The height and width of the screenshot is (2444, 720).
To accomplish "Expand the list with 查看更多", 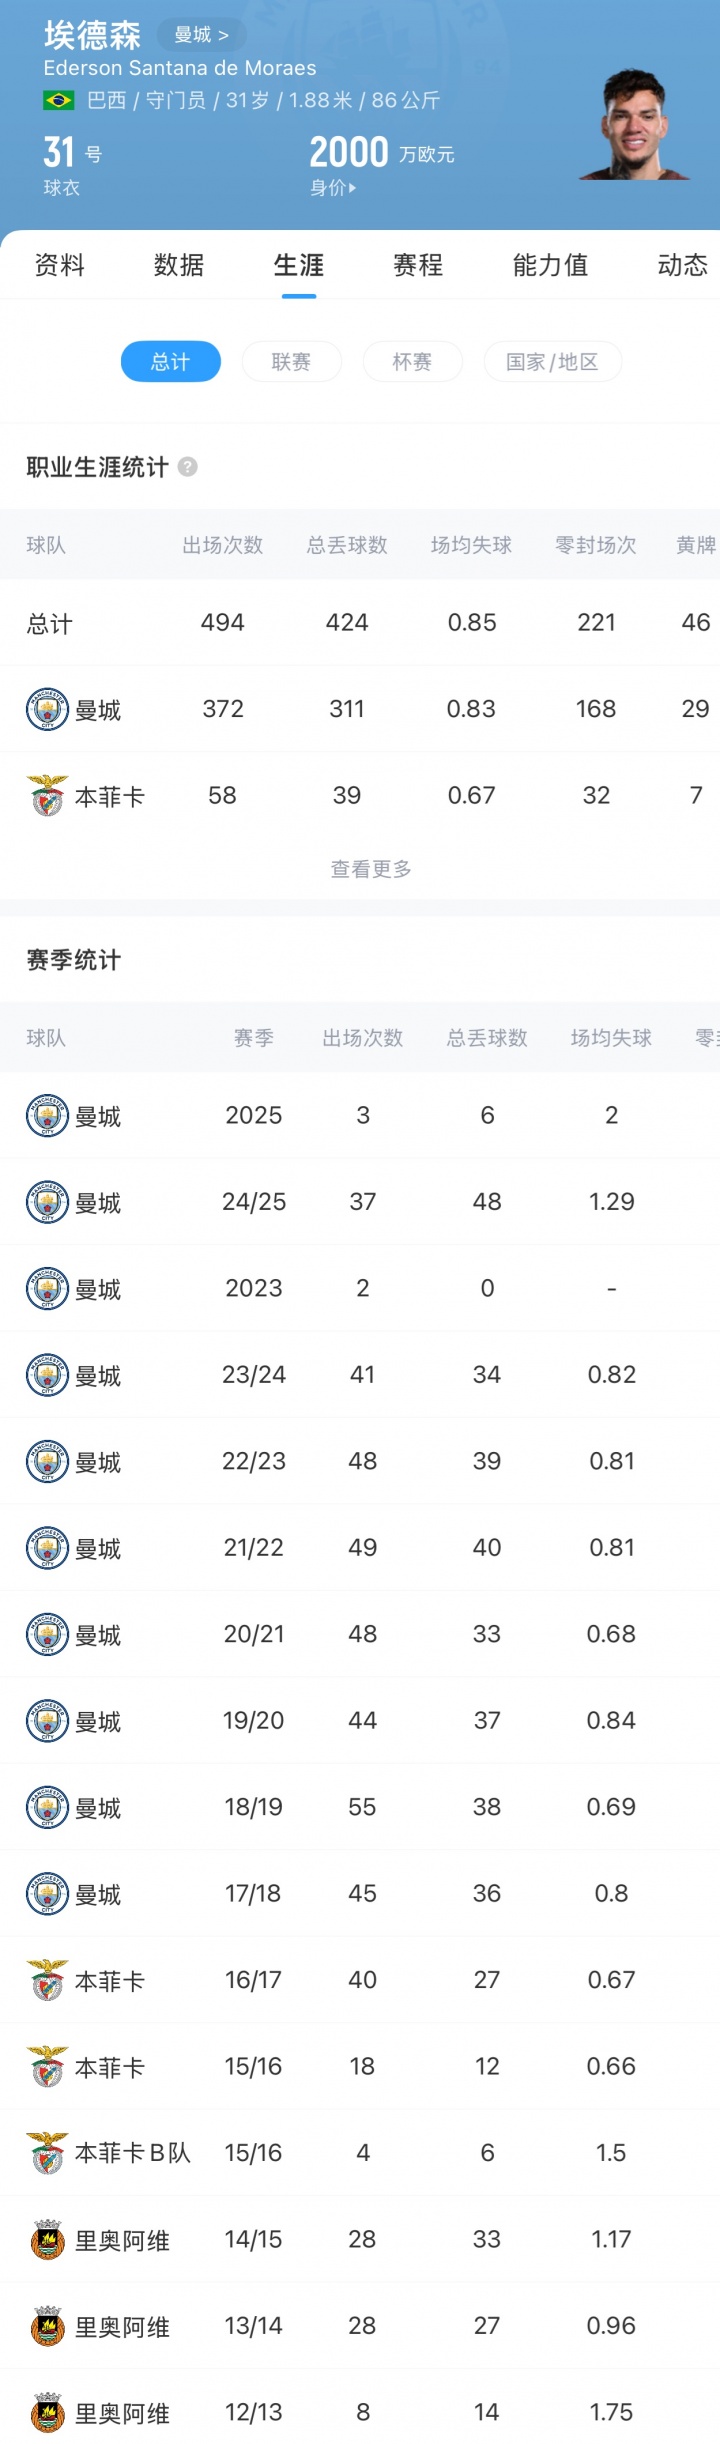I will pos(371,869).
